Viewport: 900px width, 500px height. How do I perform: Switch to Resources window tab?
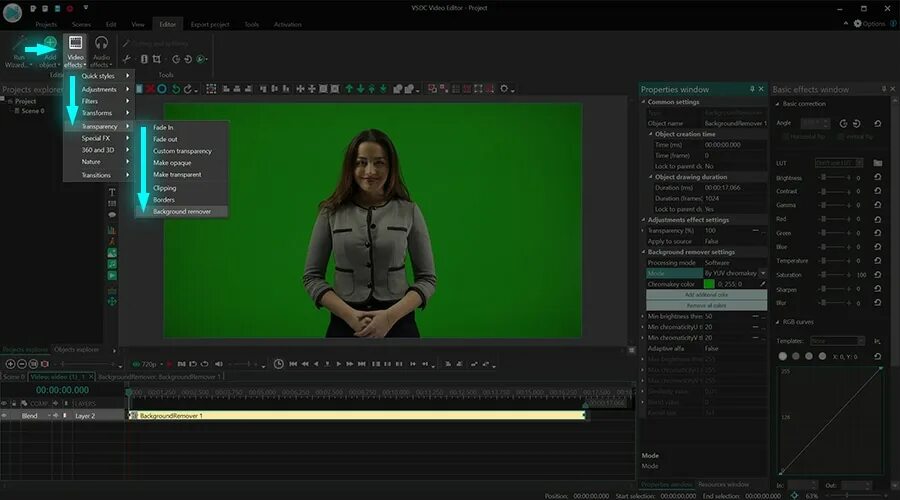(x=723, y=485)
